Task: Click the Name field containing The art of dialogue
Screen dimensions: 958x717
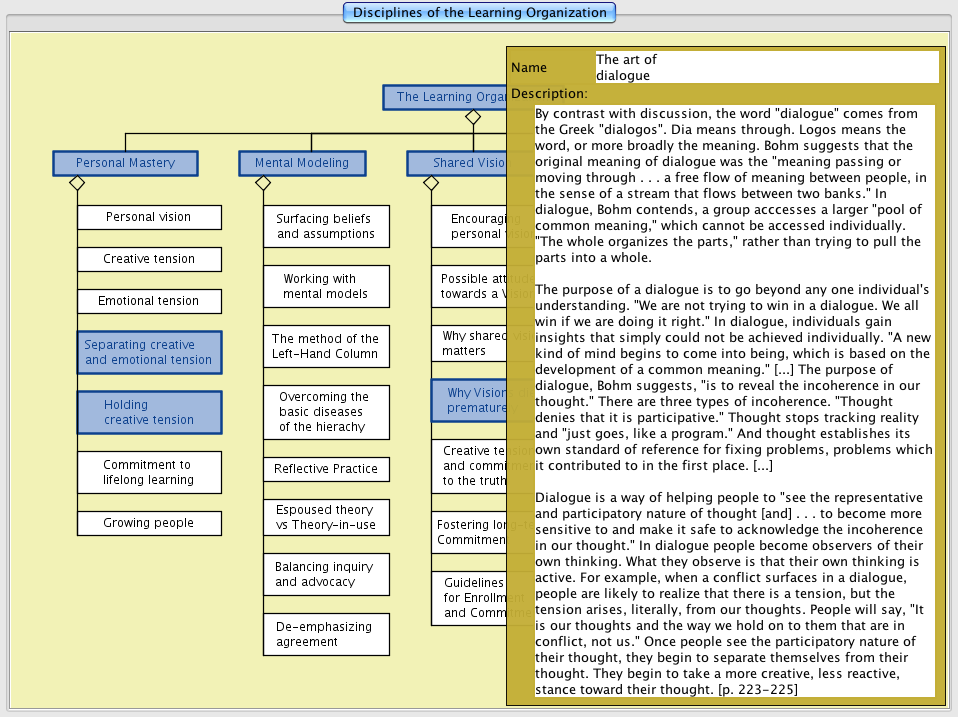Action: click(766, 67)
